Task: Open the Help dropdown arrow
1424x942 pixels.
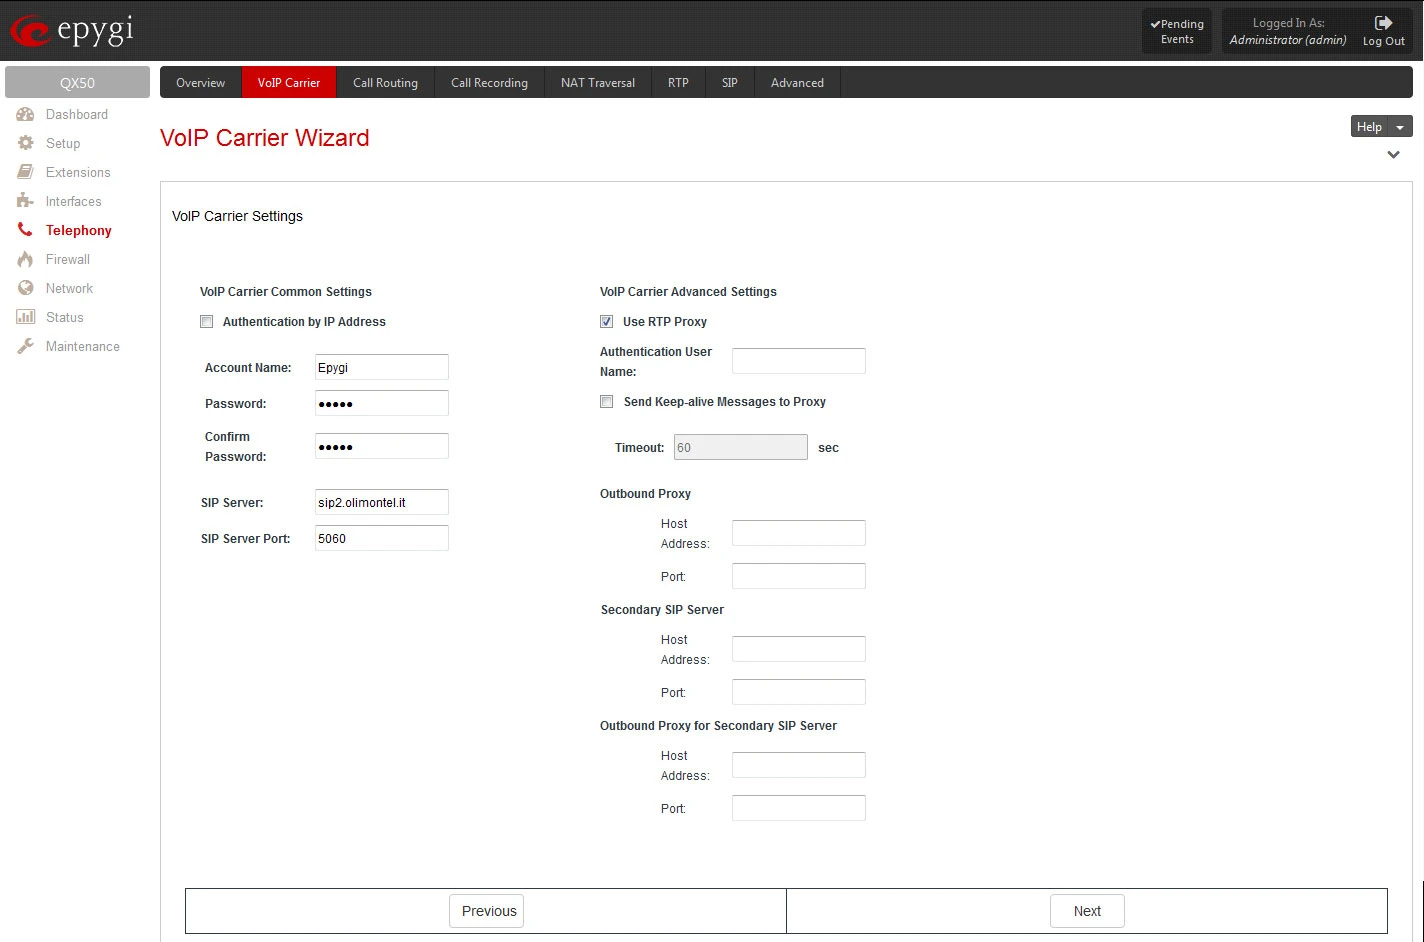Action: pos(1400,127)
